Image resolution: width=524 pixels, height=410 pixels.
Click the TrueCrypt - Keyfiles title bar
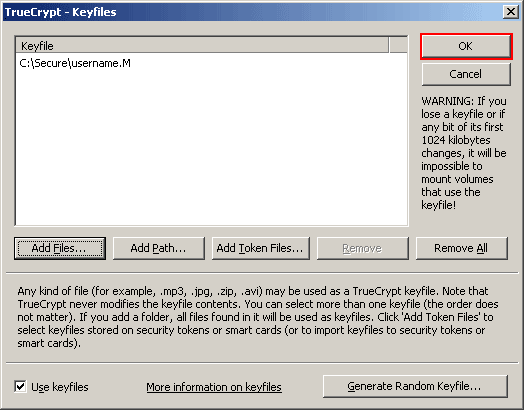[x=251, y=12]
